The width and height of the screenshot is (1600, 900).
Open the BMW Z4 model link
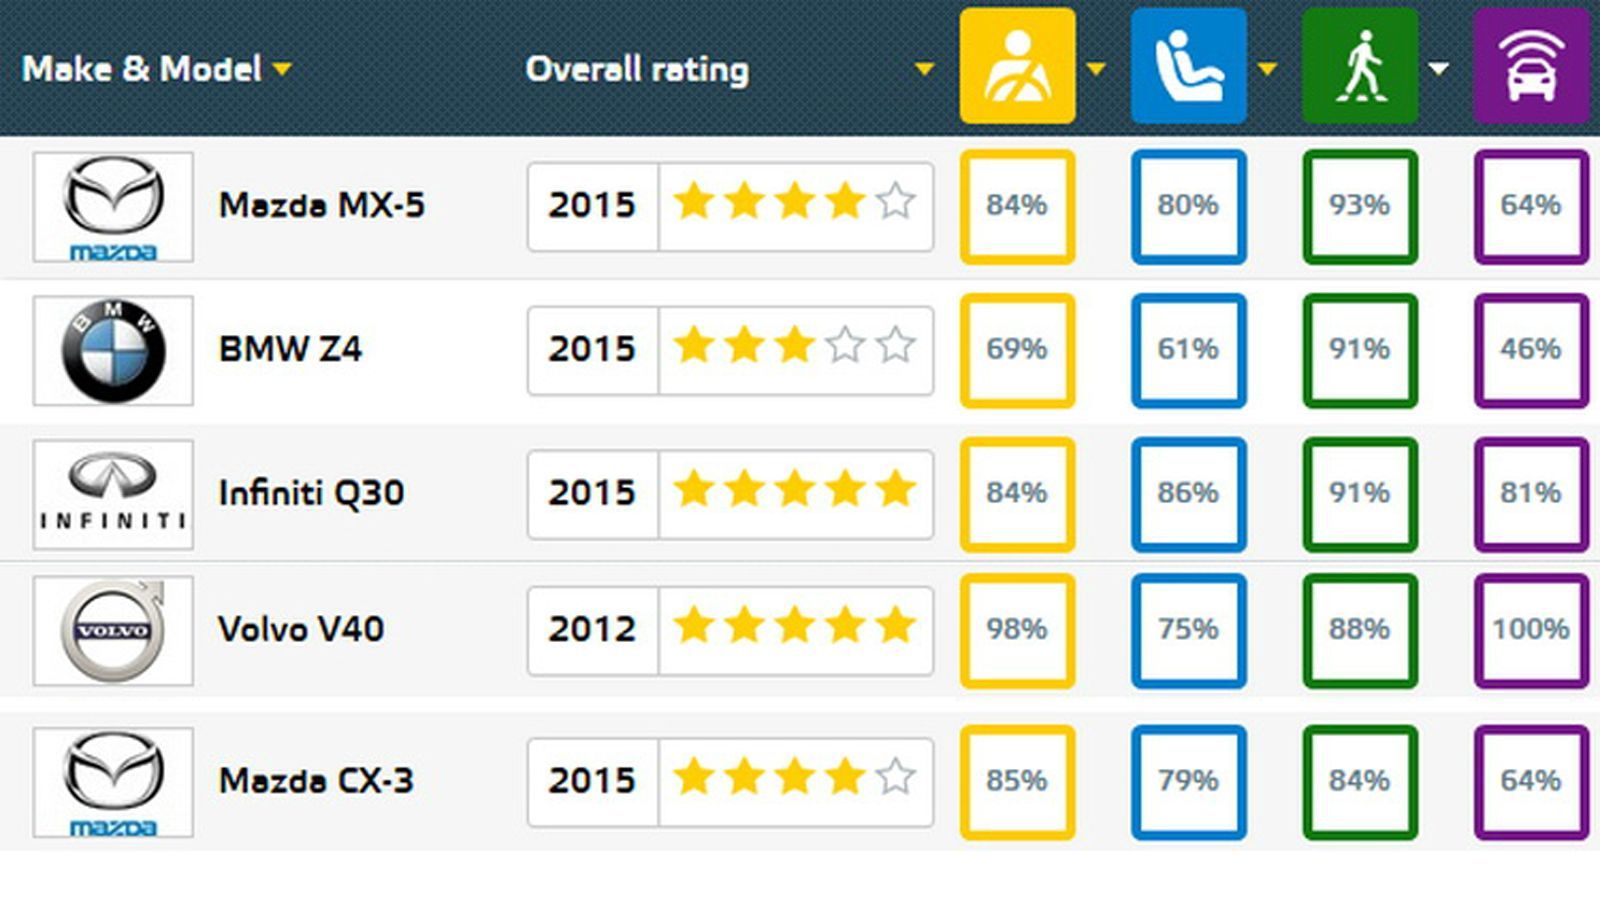(290, 349)
